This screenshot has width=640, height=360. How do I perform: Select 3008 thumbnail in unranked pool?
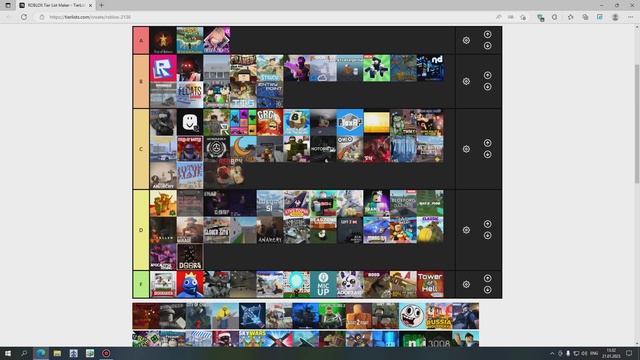(x=439, y=338)
